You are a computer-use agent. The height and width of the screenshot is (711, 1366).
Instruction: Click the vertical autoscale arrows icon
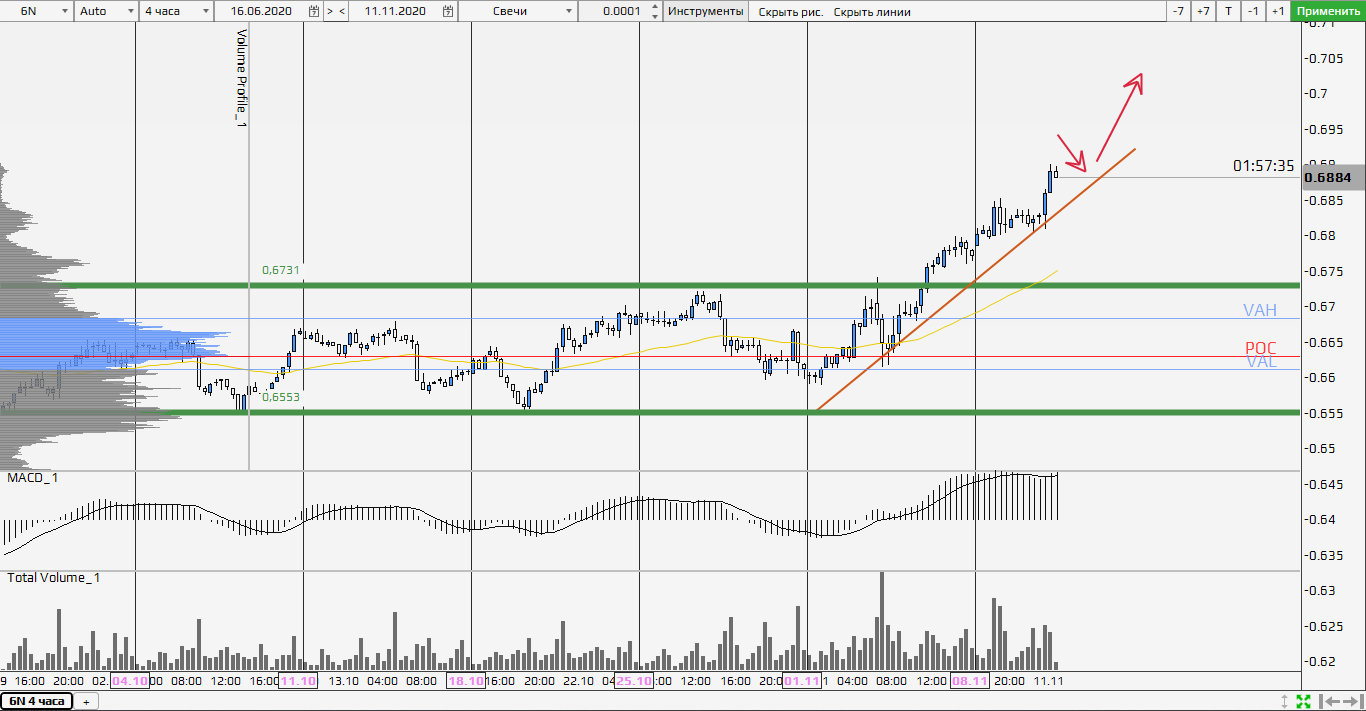pyautogui.click(x=1285, y=701)
